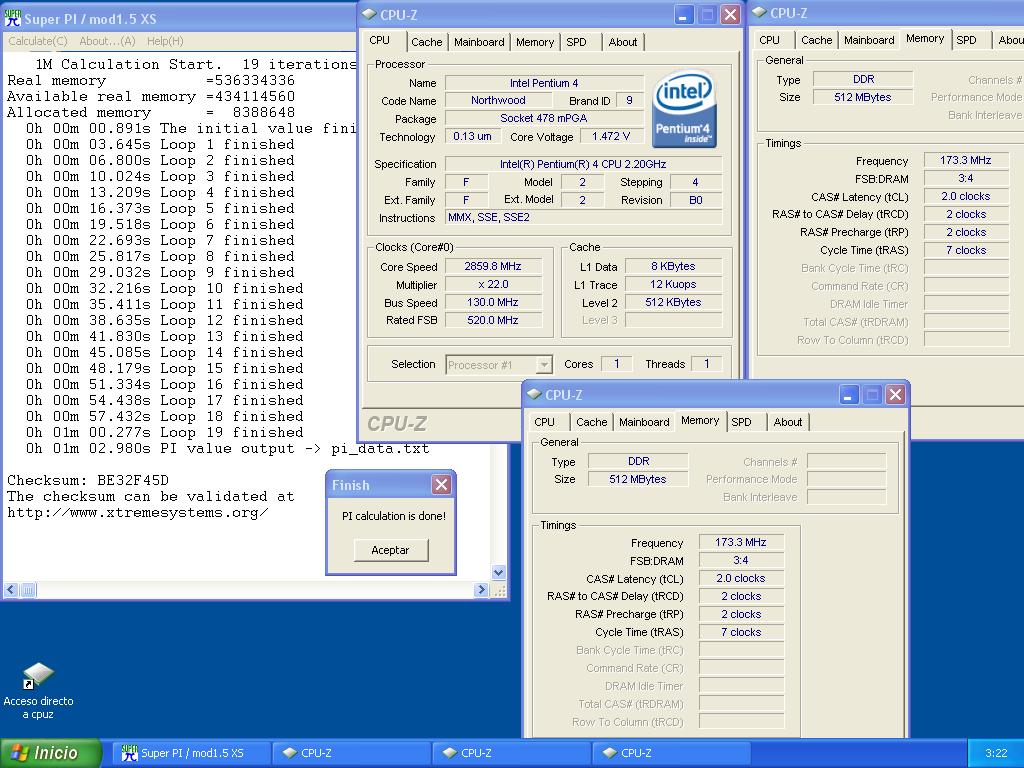The width and height of the screenshot is (1024, 768).
Task: Open the Help menu in Super PI
Action: click(x=165, y=41)
